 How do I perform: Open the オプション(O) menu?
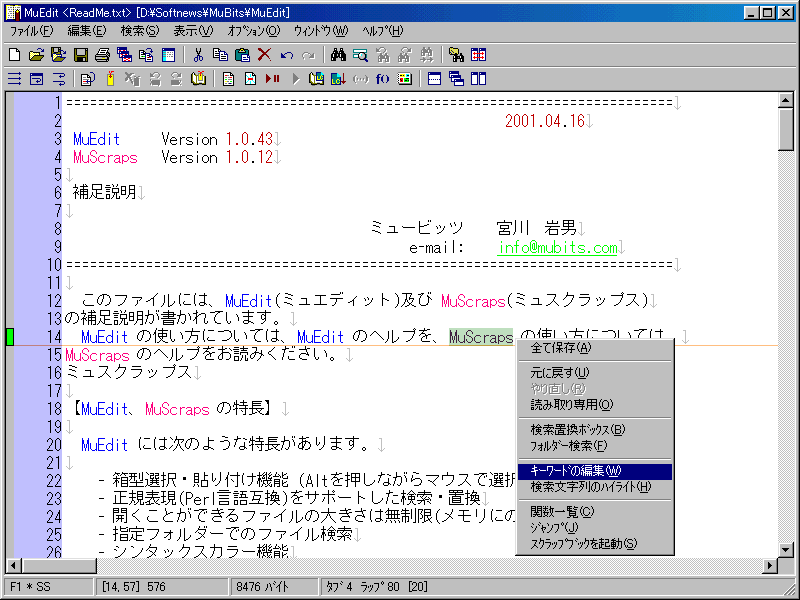pyautogui.click(x=254, y=31)
